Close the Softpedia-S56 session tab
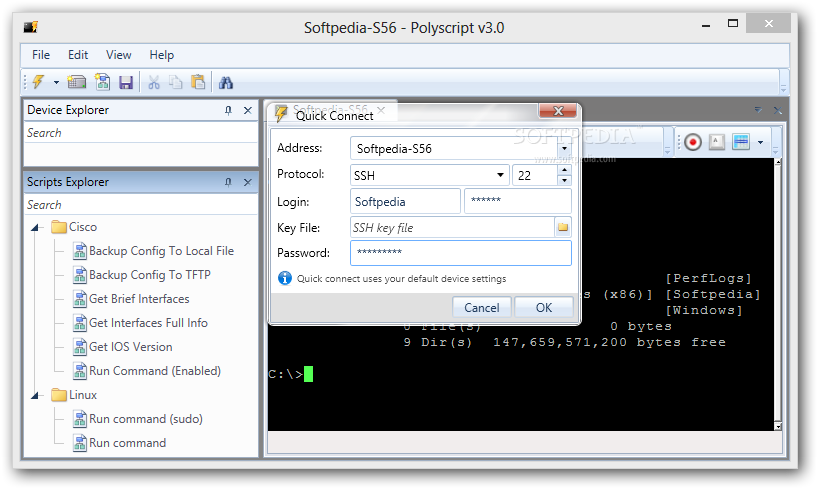This screenshot has width=818, height=489. point(381,110)
